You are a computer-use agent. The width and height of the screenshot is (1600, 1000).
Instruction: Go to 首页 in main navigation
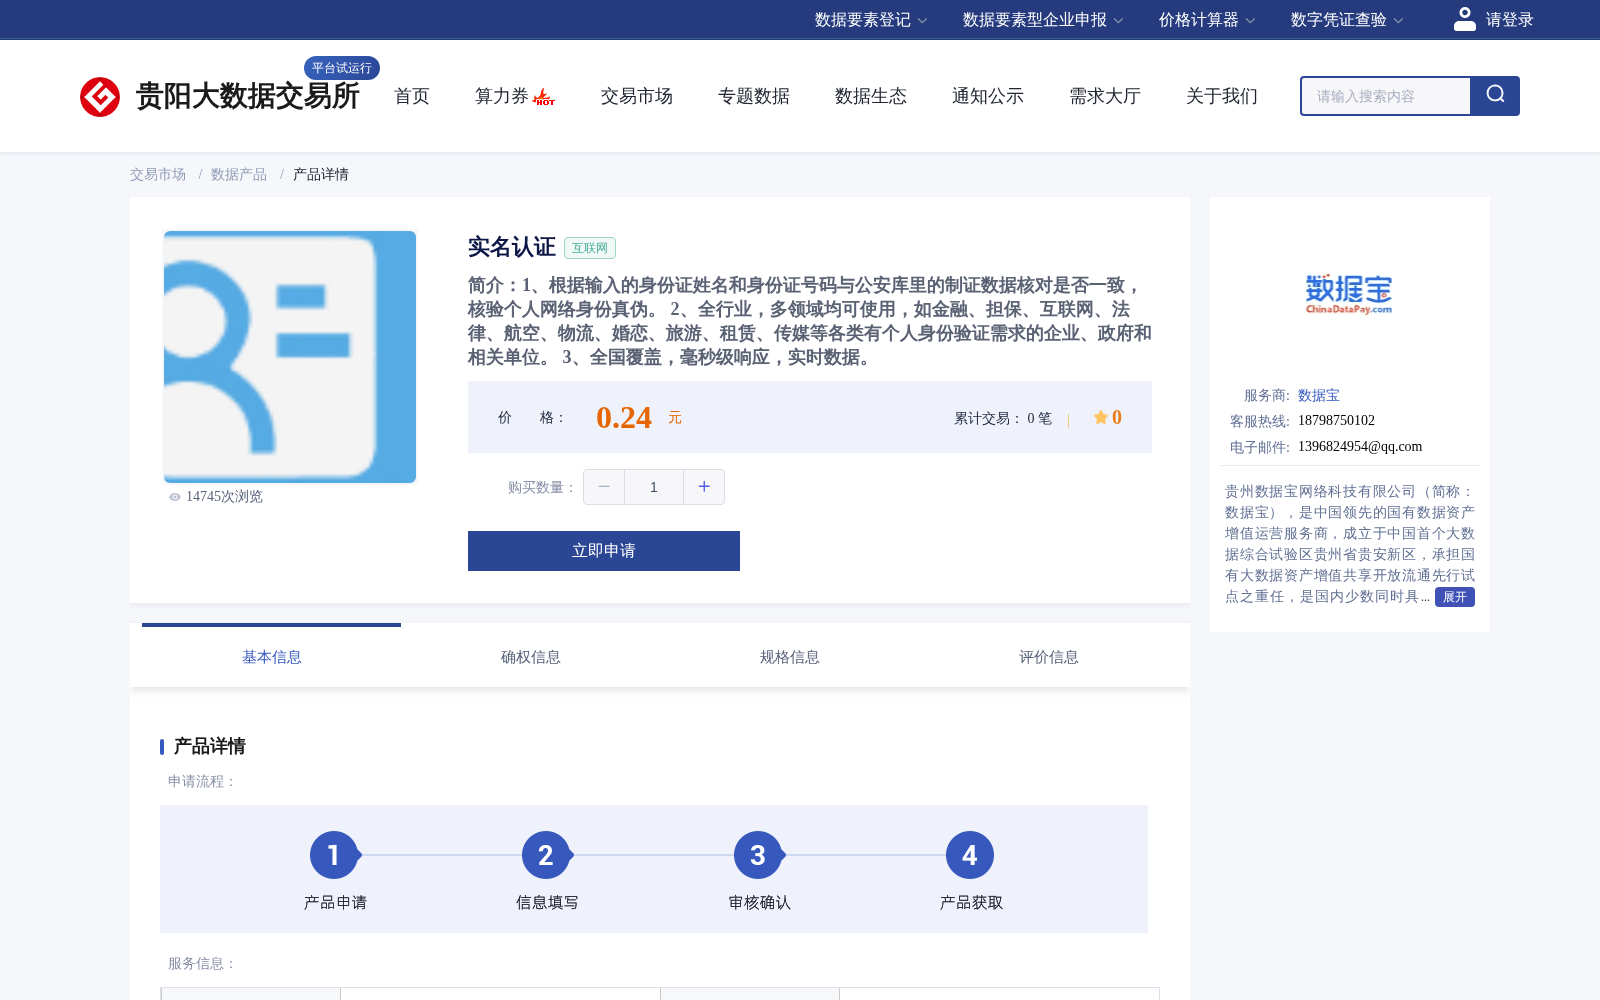pos(412,96)
